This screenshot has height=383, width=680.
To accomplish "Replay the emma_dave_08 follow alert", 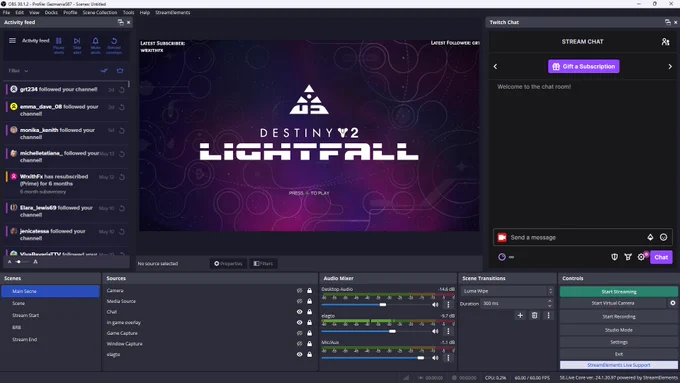I will [122, 107].
